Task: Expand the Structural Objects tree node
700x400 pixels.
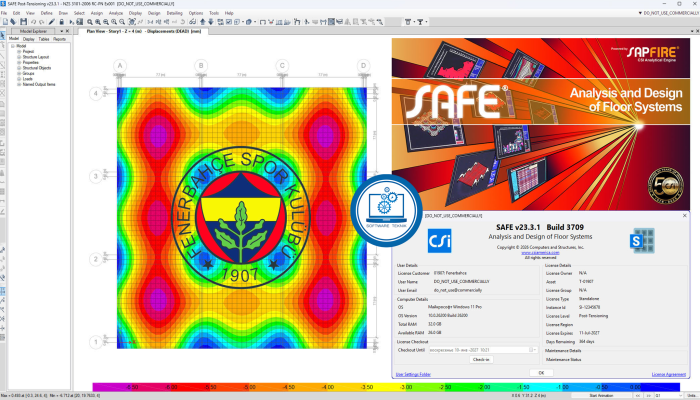Action: (19, 68)
